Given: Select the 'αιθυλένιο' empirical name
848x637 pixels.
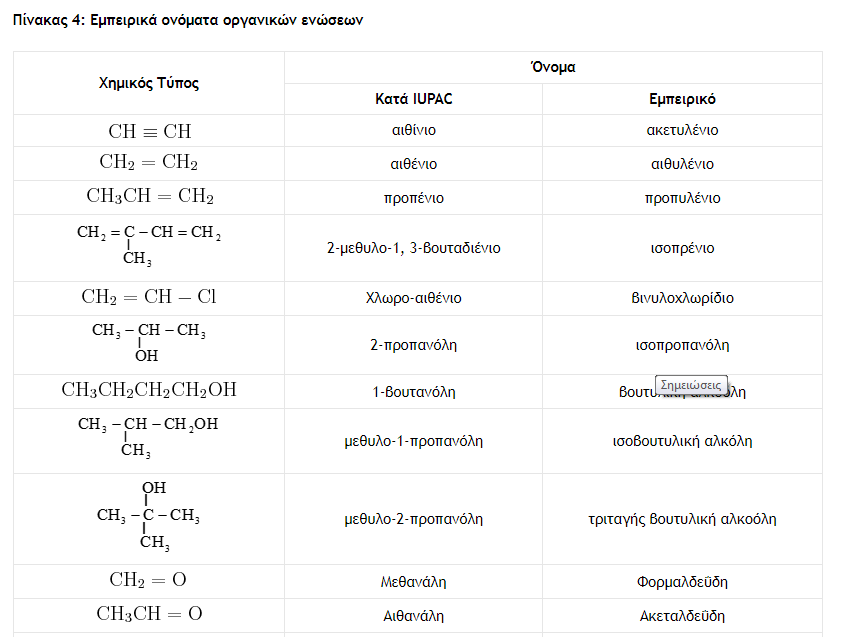Looking at the screenshot, I should pyautogui.click(x=682, y=164).
